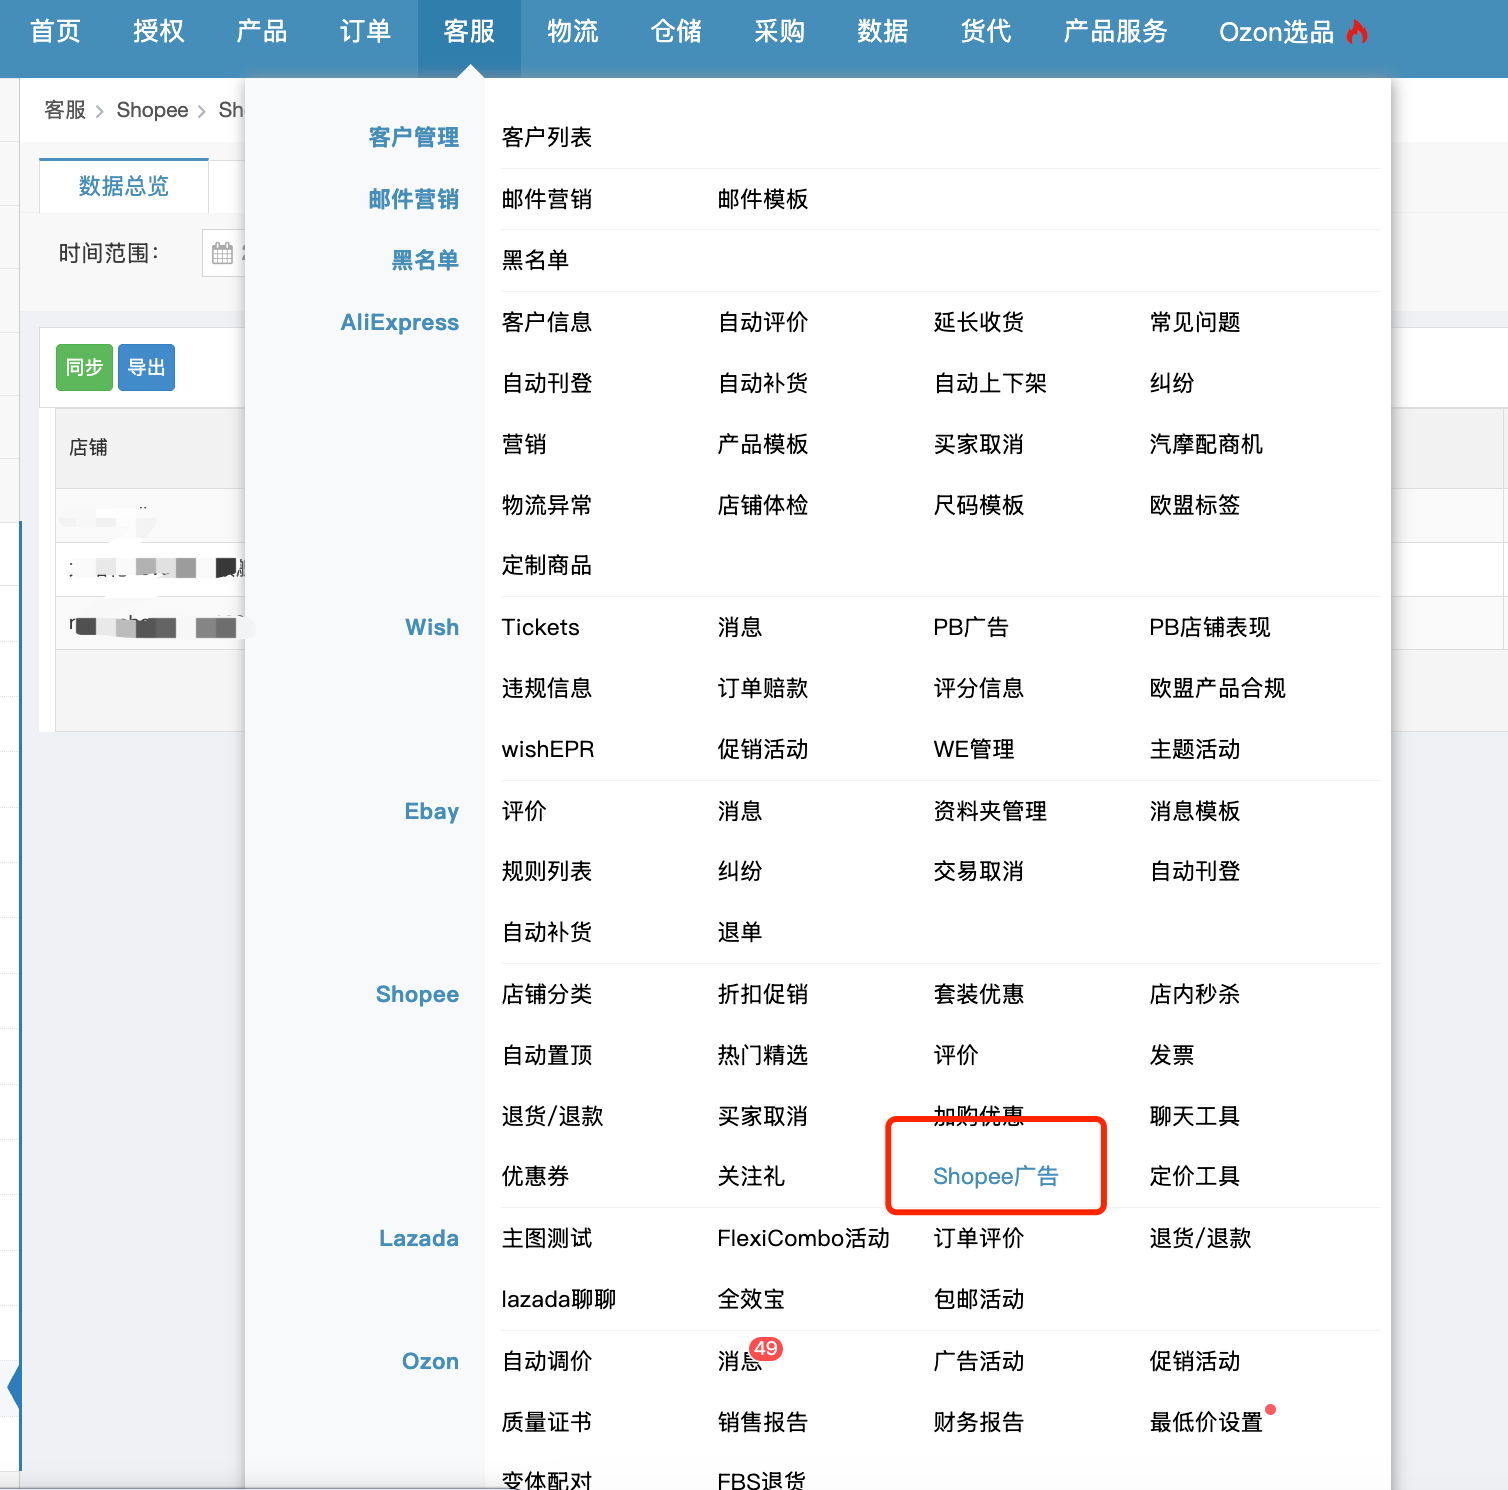Open Shopee 发票 entry
The image size is (1508, 1490).
pos(1172,1055)
